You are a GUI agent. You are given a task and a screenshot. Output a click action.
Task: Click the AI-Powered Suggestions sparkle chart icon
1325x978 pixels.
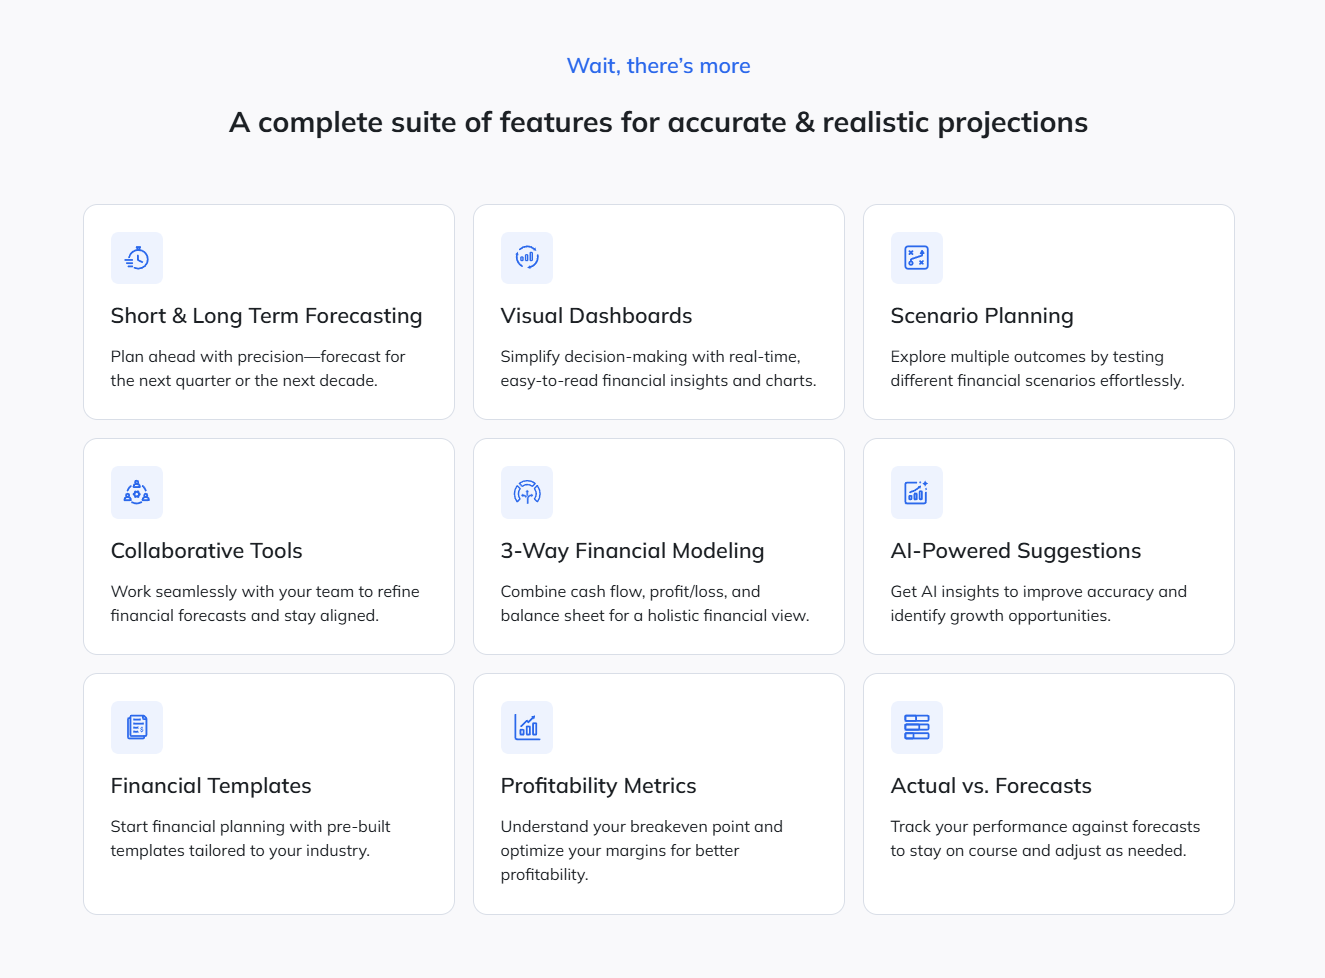point(917,493)
